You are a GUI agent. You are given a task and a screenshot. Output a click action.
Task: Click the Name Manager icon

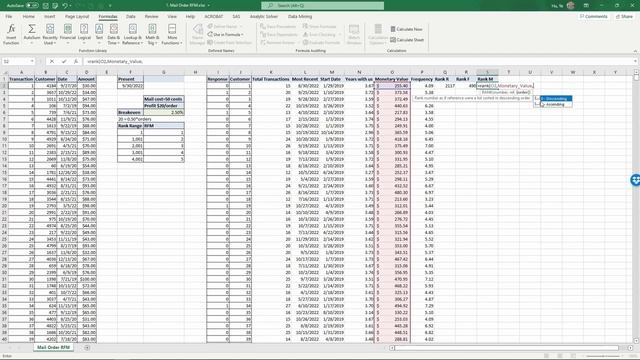[197, 34]
